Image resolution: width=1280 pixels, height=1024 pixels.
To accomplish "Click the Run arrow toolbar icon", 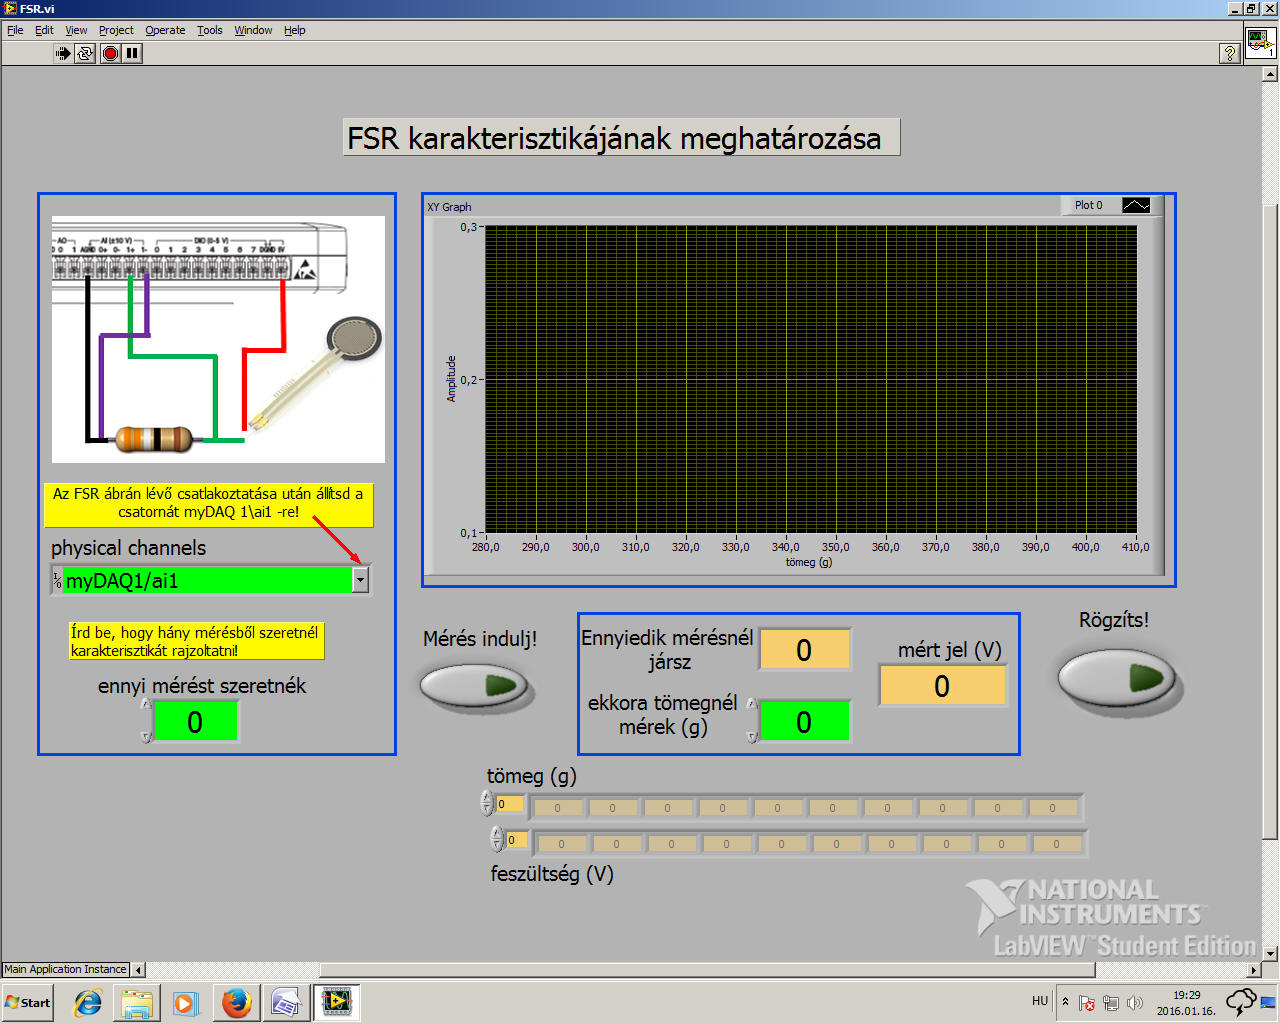I will (63, 53).
